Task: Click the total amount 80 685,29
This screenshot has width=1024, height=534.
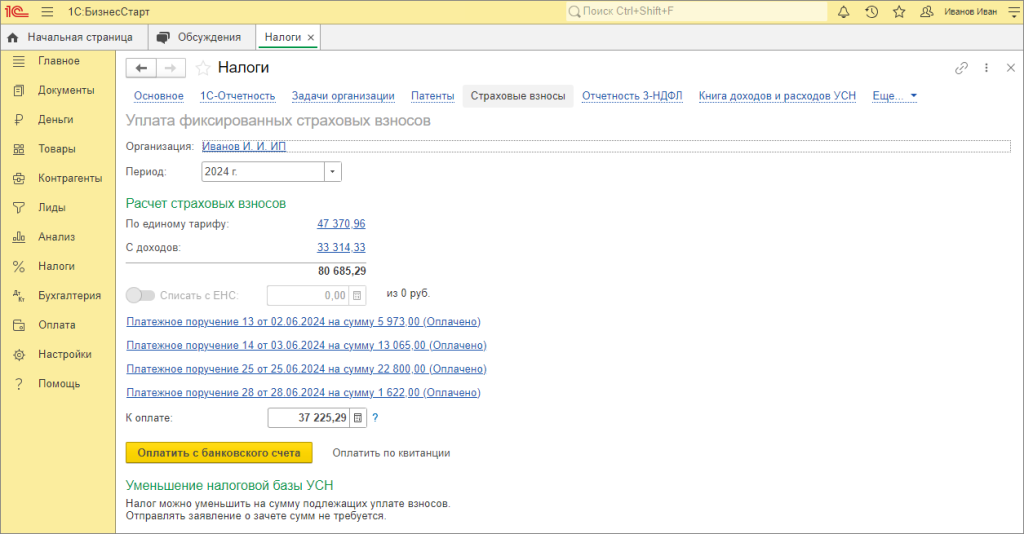Action: point(342,271)
